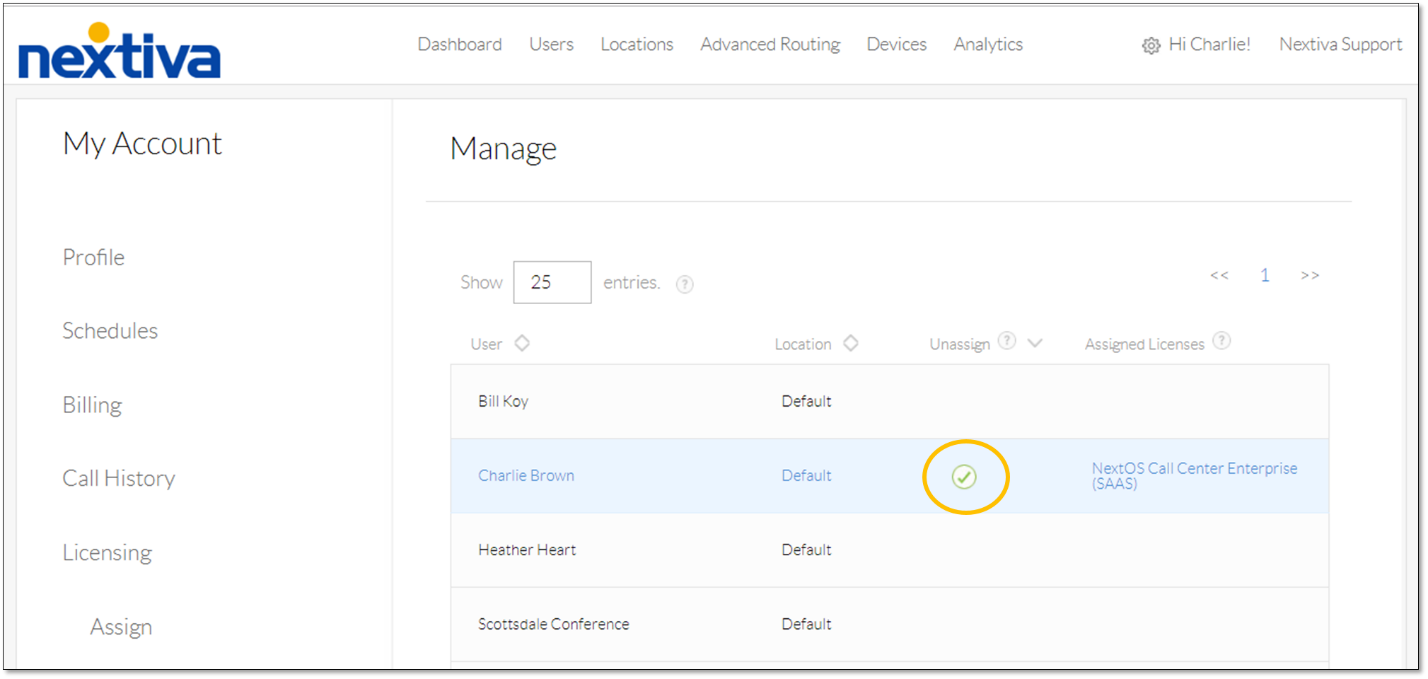The image size is (1428, 679).
Task: Click Hi Charlie! account link
Action: (1210, 44)
